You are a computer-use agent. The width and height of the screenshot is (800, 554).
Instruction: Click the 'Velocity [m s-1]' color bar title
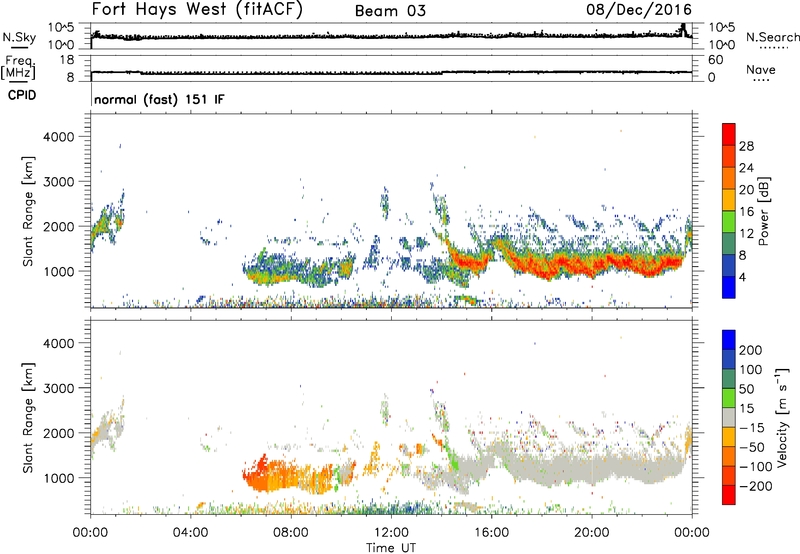coord(782,417)
